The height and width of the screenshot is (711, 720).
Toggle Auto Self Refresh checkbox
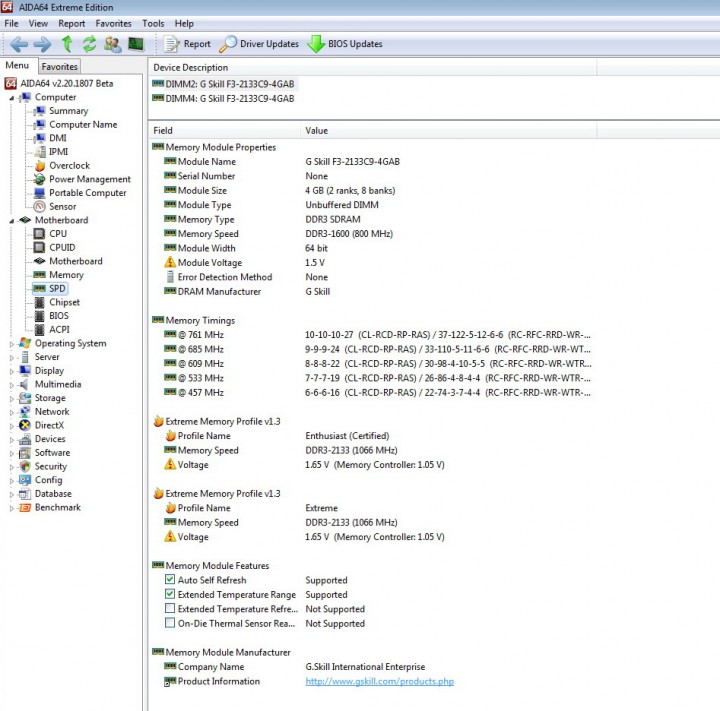click(x=170, y=579)
